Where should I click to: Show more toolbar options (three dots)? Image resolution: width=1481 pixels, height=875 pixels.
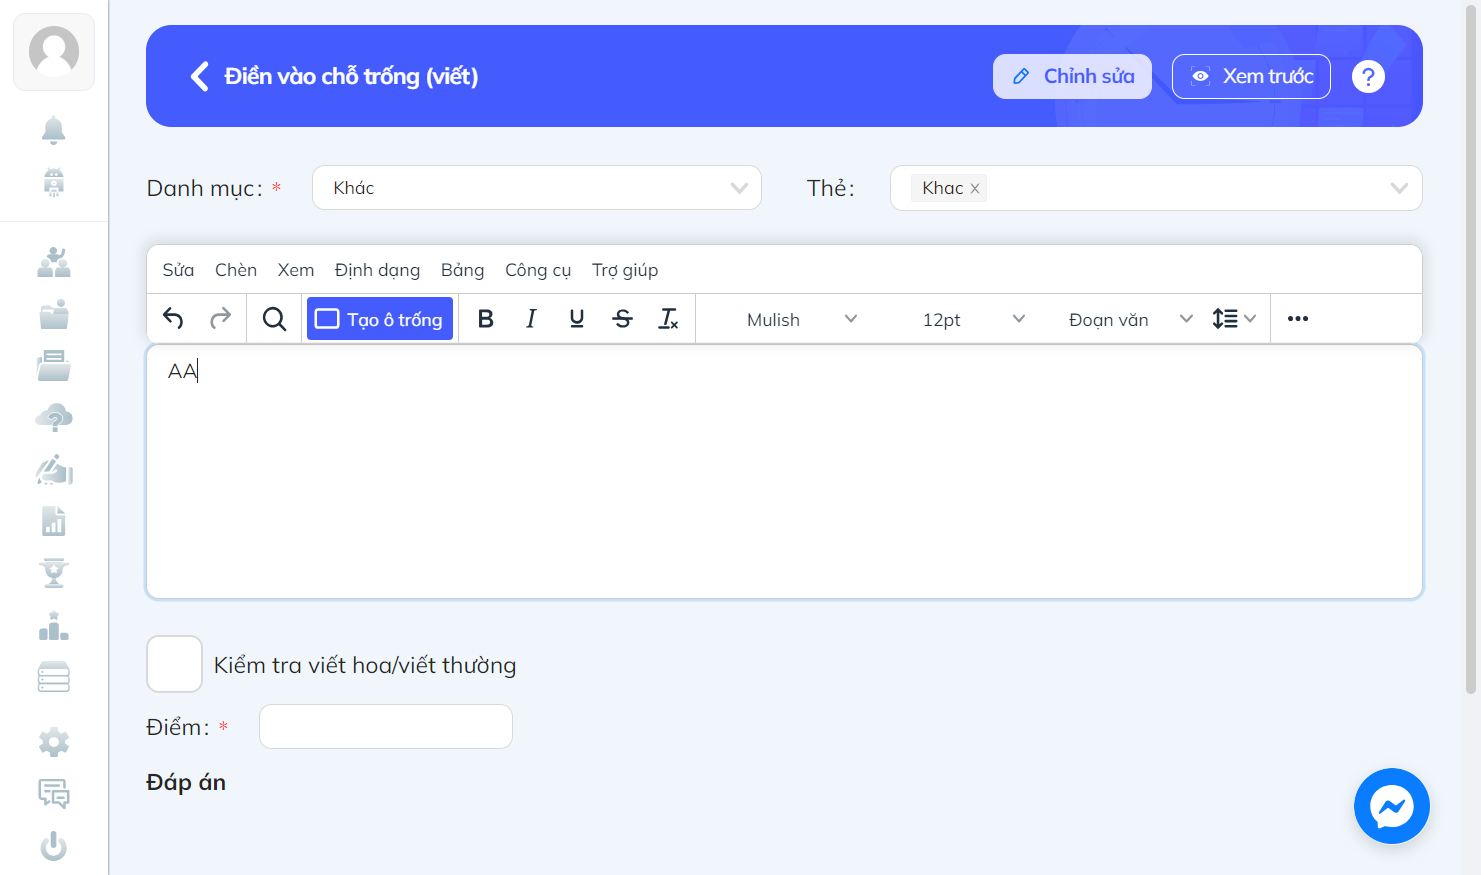click(x=1298, y=319)
